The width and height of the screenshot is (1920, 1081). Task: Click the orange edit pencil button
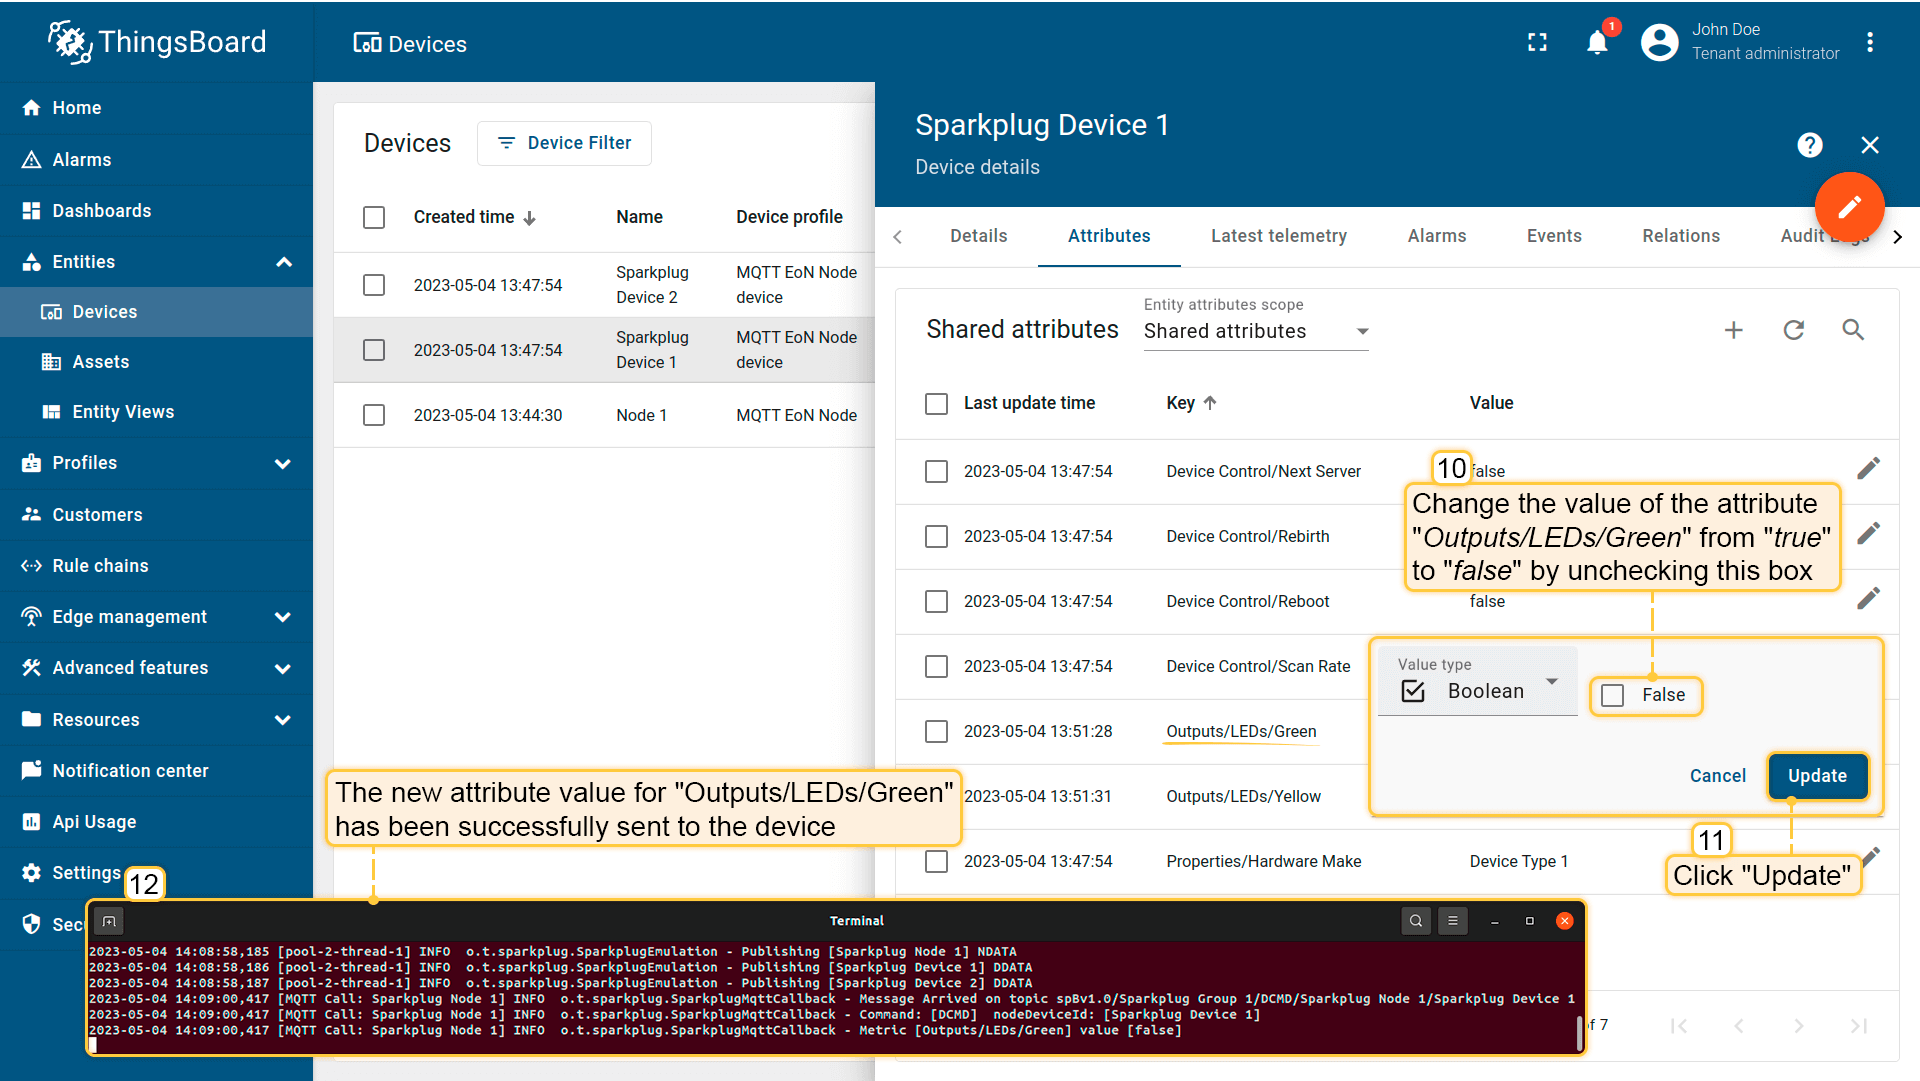1849,207
